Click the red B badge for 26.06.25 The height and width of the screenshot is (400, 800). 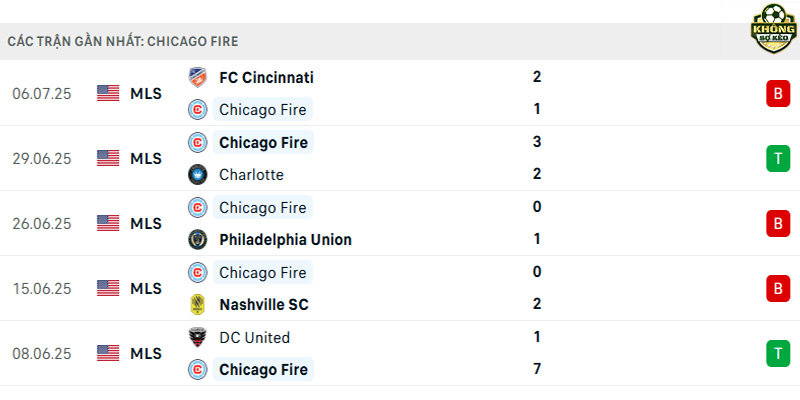tap(778, 223)
